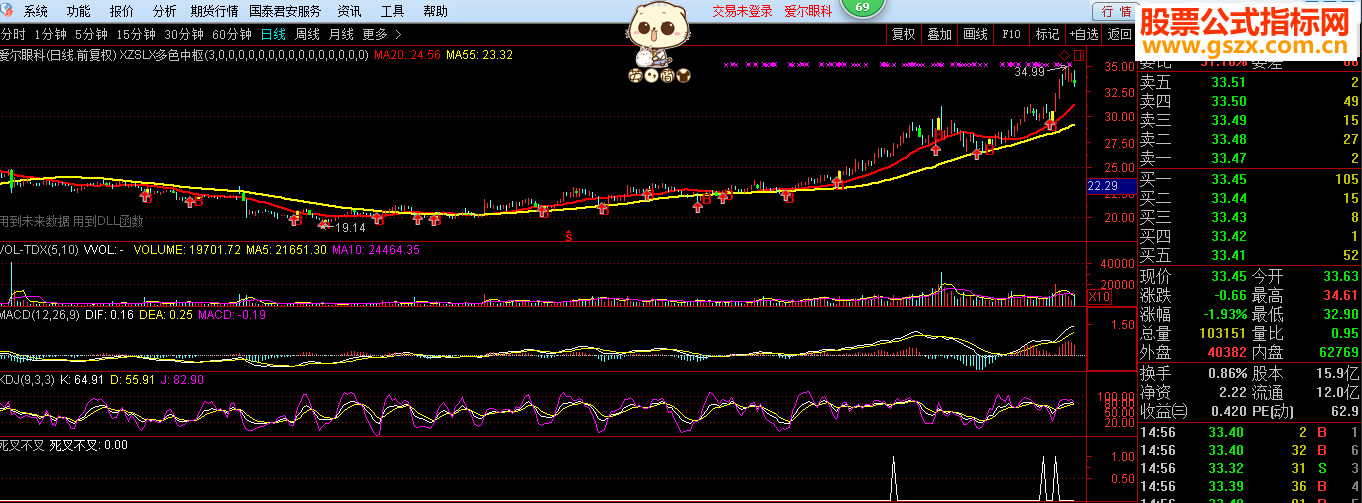Open the 资讯 menu
The width and height of the screenshot is (1362, 503).
click(x=350, y=11)
